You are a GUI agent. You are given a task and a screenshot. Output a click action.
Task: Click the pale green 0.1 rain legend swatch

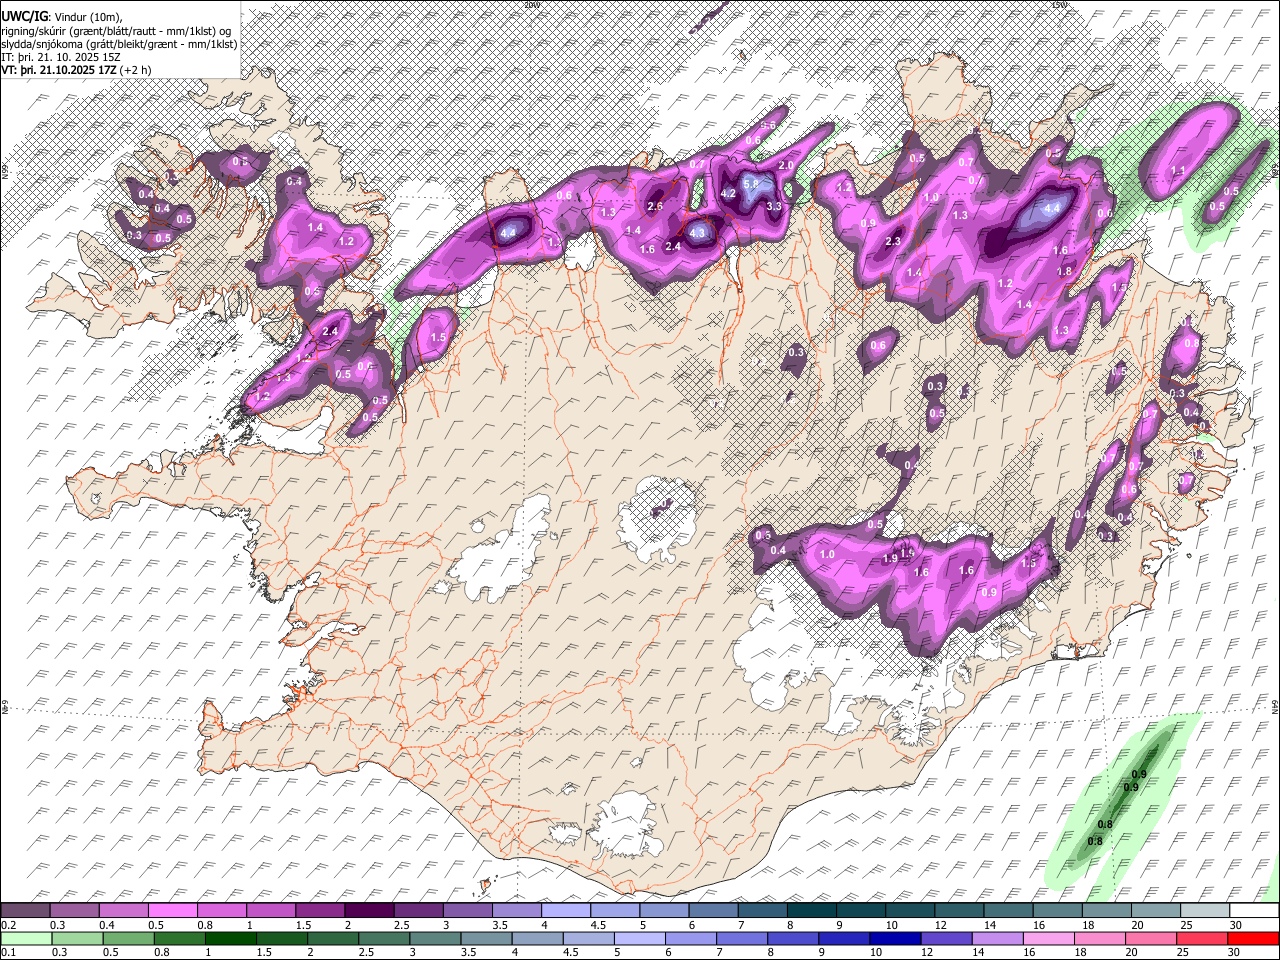tap(26, 938)
